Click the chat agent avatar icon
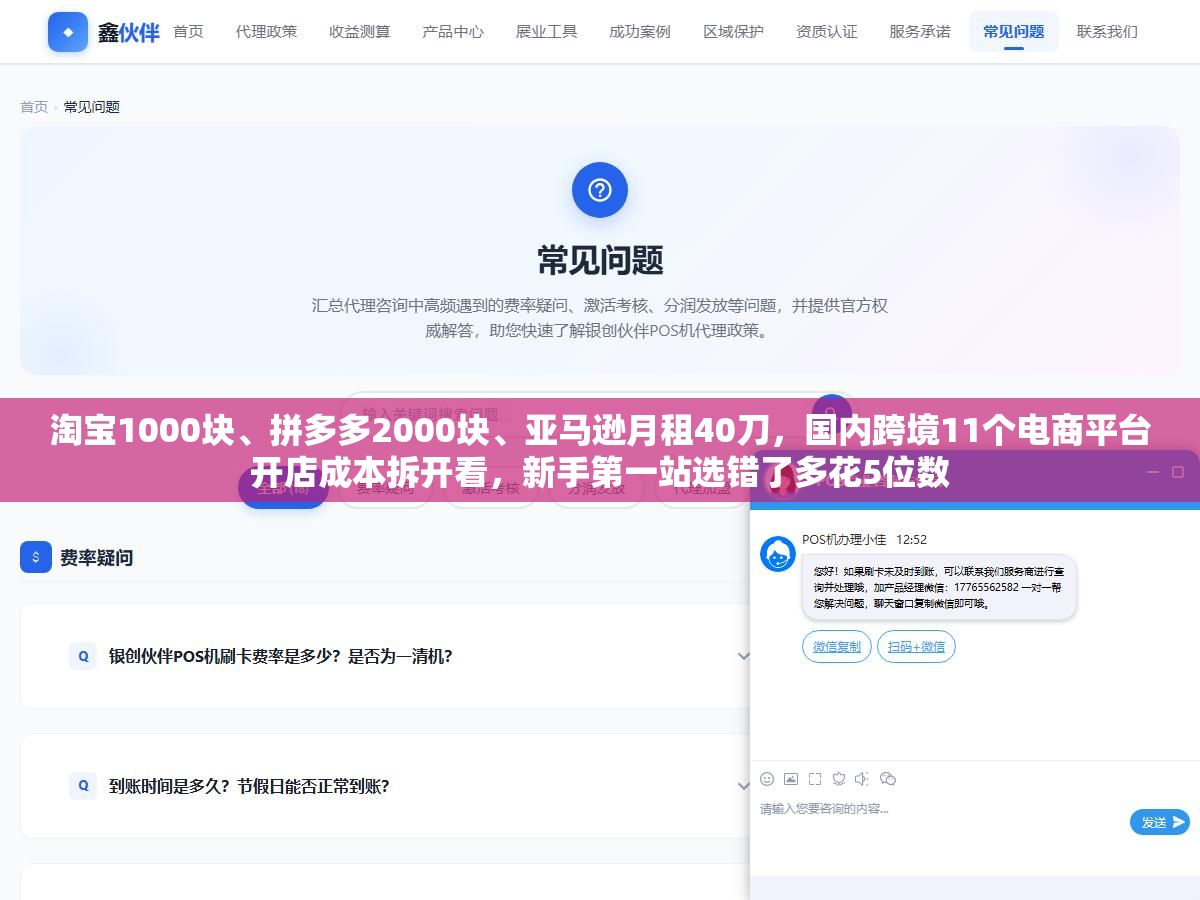The width and height of the screenshot is (1200, 900). [x=778, y=554]
